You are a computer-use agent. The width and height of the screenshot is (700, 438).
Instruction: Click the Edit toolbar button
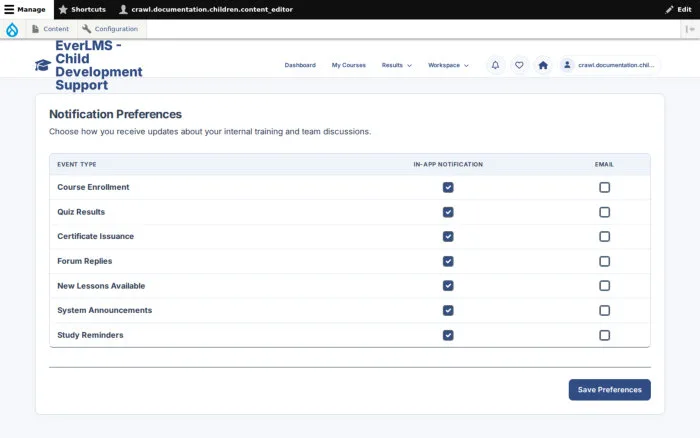click(678, 9)
